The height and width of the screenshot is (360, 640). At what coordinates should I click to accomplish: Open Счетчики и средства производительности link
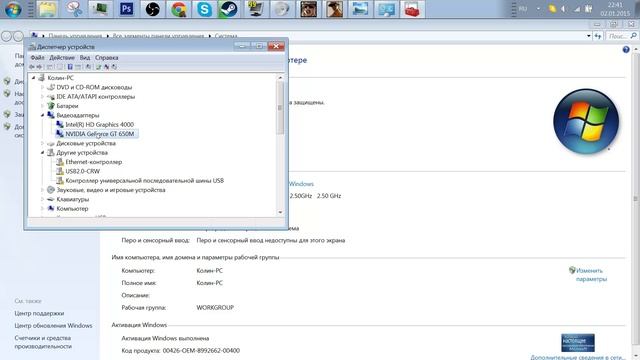[43, 342]
